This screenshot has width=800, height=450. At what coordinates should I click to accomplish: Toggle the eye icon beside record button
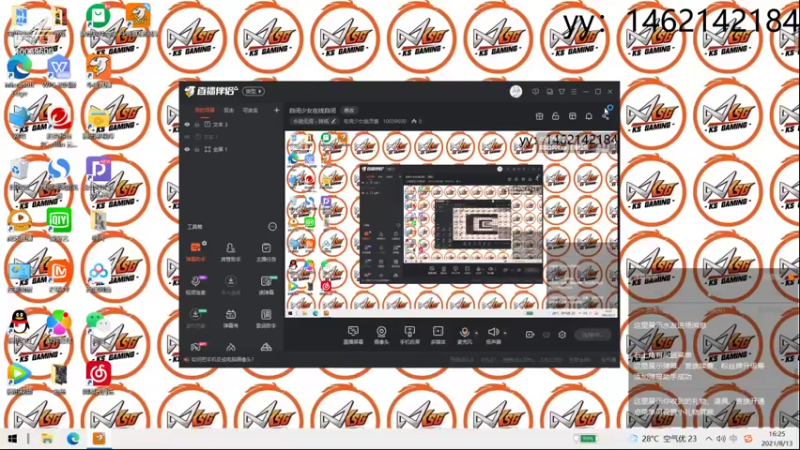coord(546,335)
